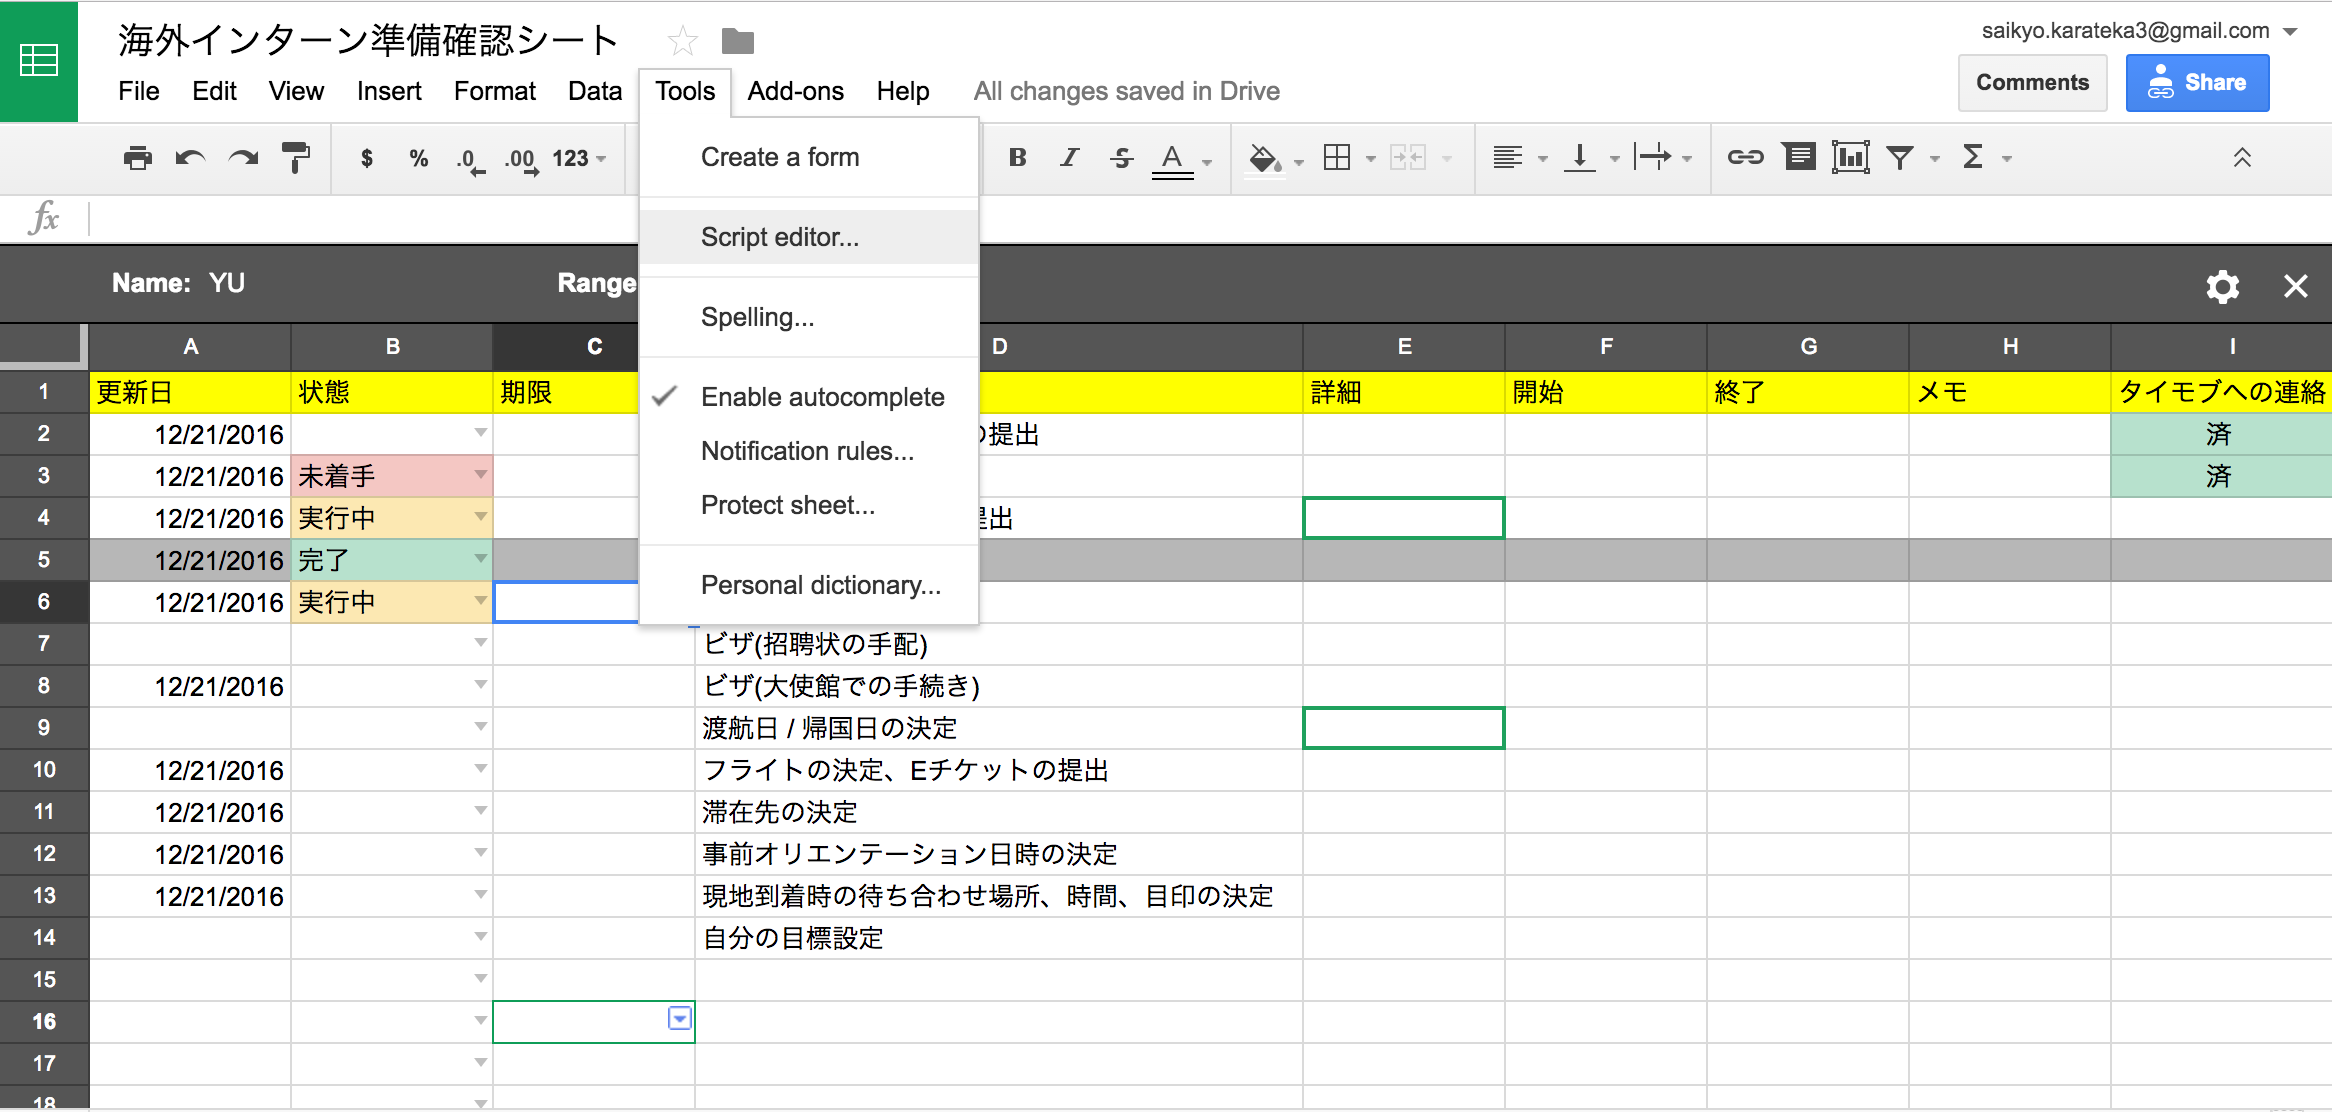
Task: Click the green Sheets home icon
Action: click(x=39, y=61)
